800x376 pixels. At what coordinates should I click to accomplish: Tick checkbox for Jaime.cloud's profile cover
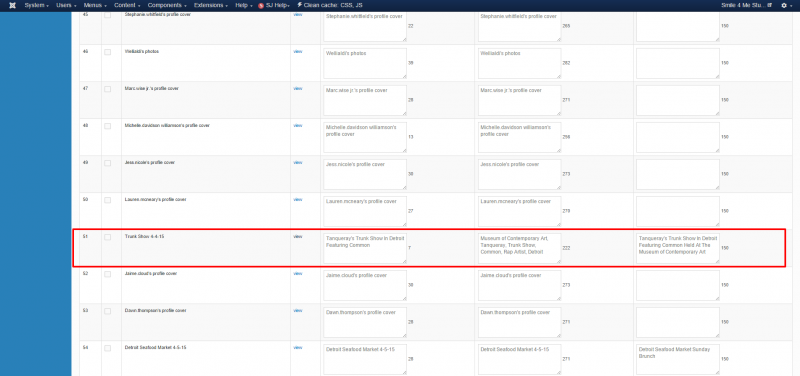[108, 274]
